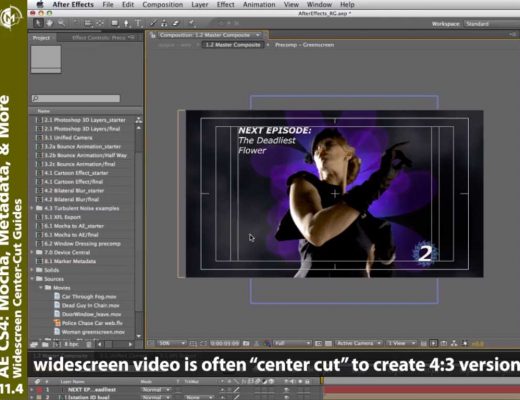Click the project flowchart view icon
520x400 pixels.
139,120
